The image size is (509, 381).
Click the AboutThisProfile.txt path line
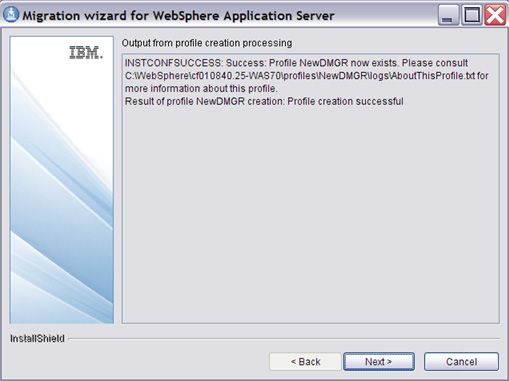(306, 76)
